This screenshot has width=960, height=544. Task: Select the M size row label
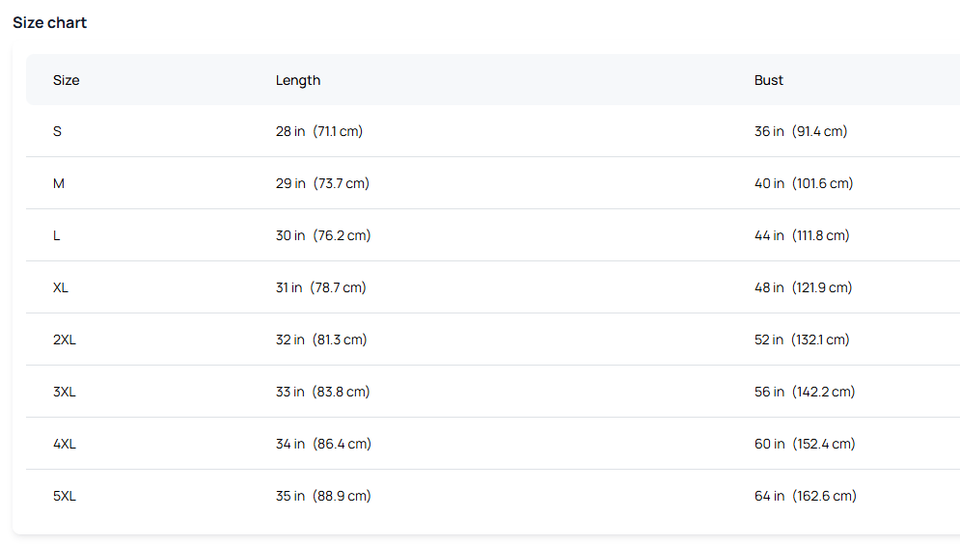[x=59, y=183]
